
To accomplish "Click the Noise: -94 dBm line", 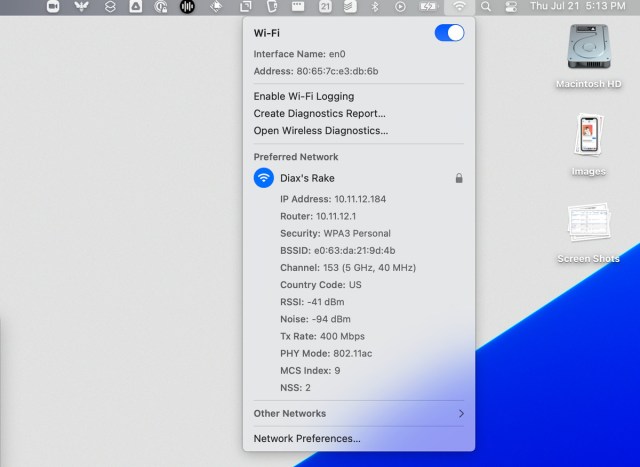I will (316, 319).
